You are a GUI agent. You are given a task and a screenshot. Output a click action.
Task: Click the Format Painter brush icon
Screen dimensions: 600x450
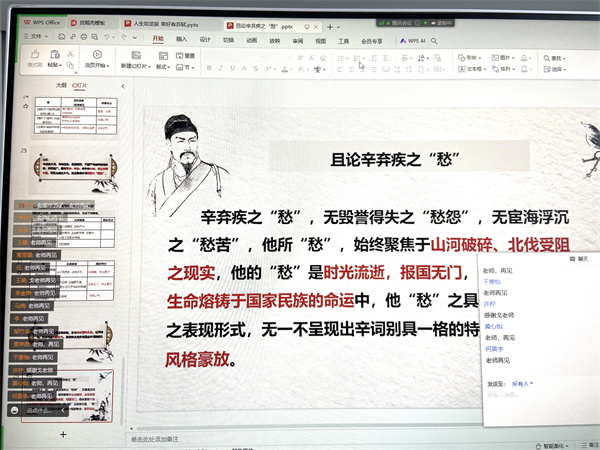click(x=35, y=54)
